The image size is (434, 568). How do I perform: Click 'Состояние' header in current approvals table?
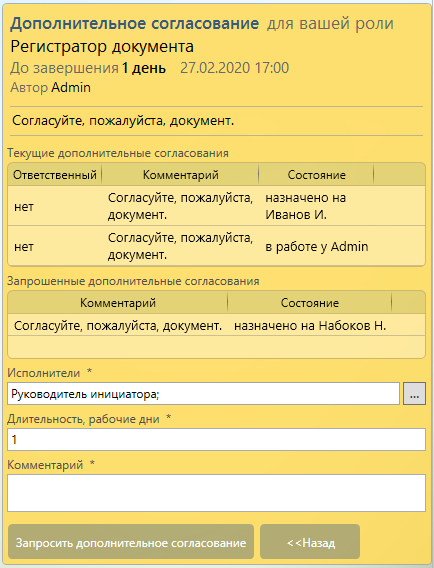click(316, 175)
